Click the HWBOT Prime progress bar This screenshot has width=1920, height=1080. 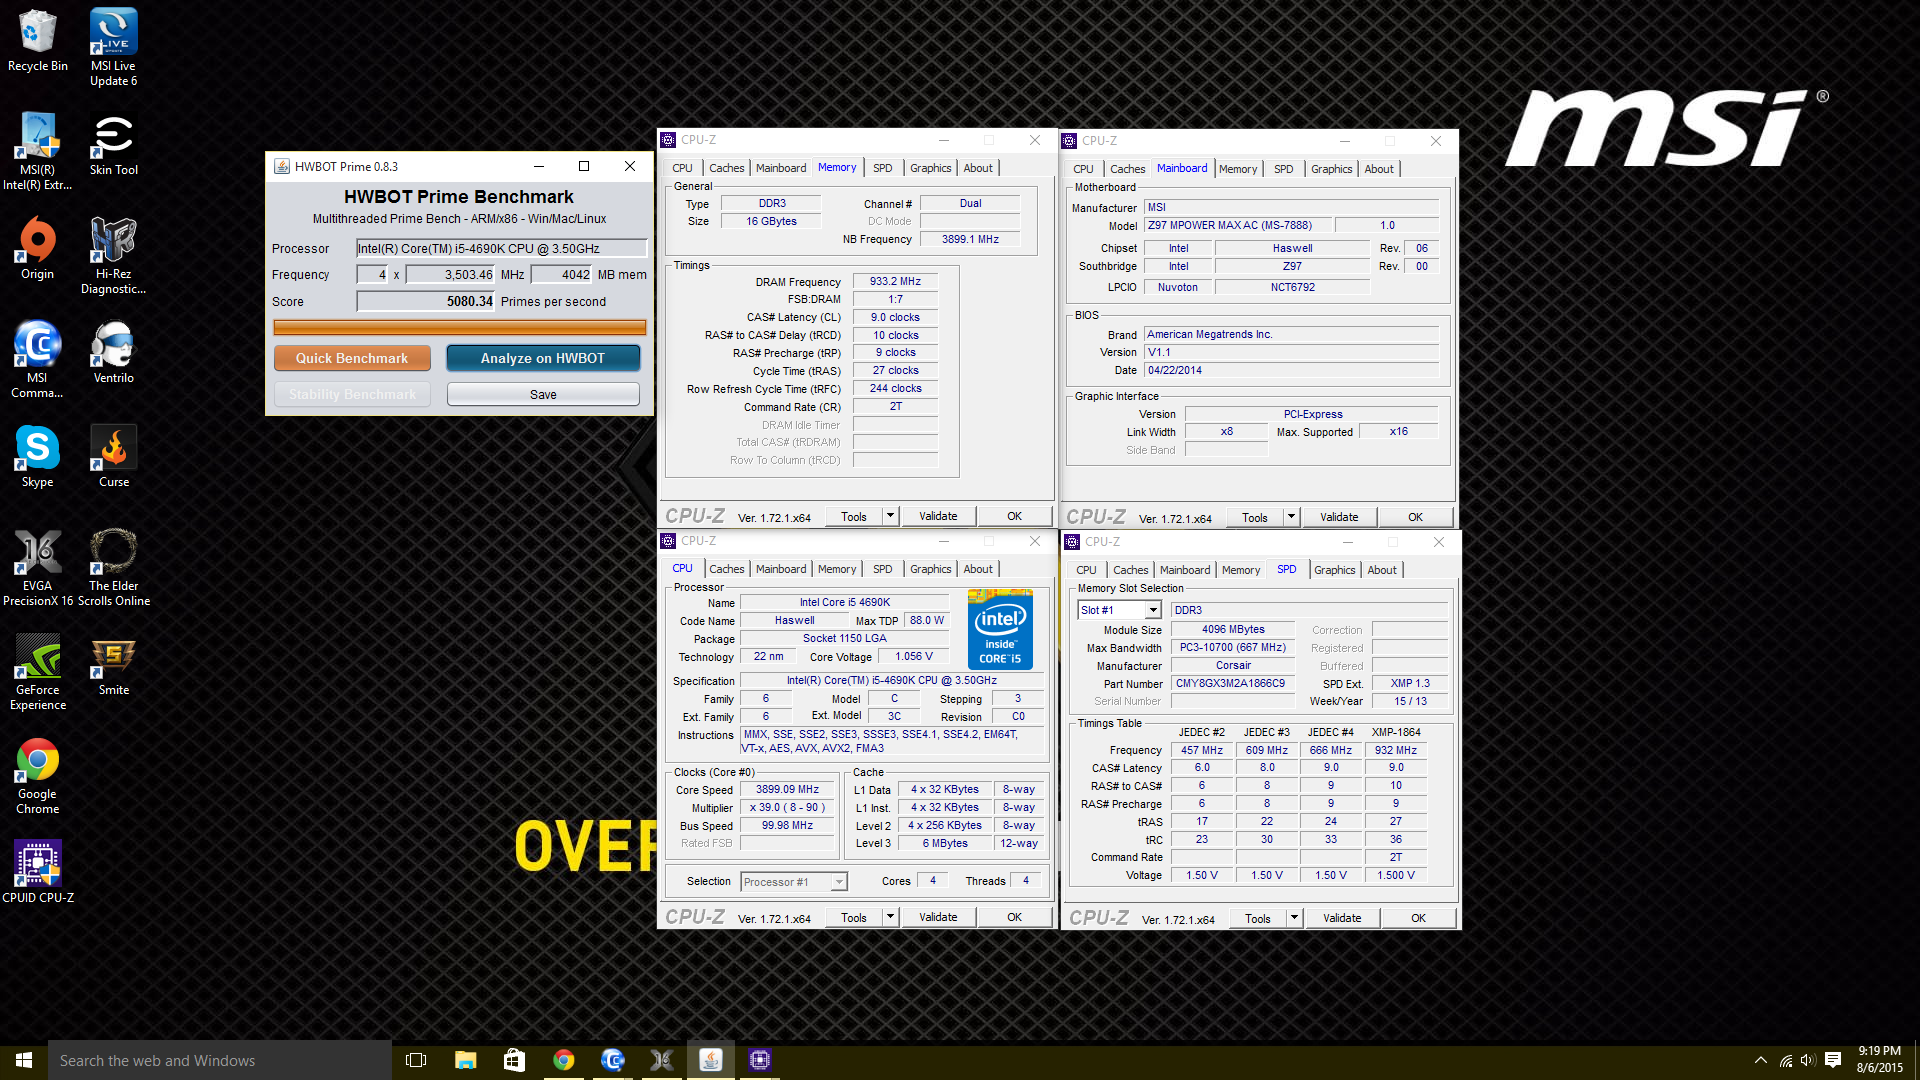point(460,327)
